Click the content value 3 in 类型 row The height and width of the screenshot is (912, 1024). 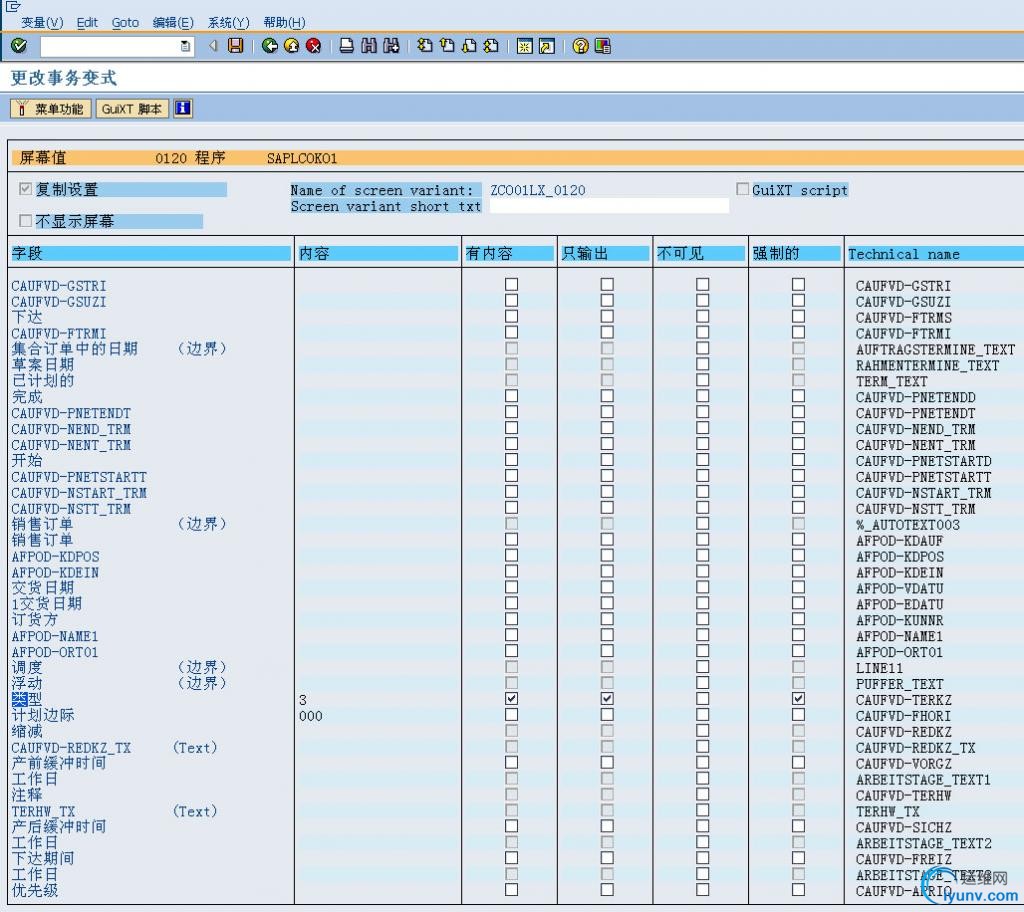(x=303, y=700)
